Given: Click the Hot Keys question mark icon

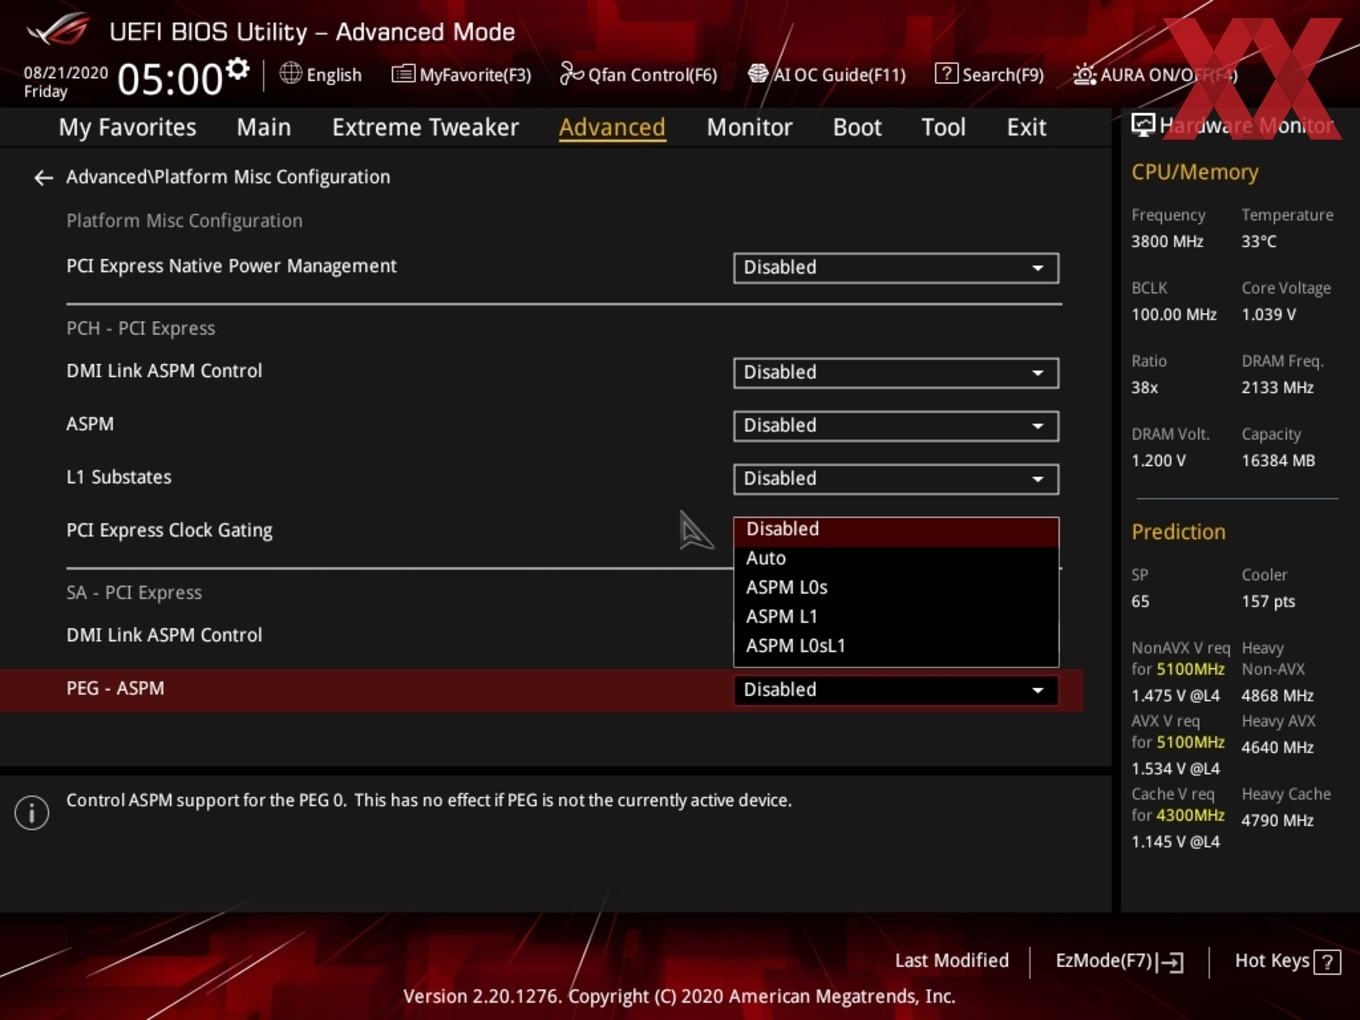Looking at the screenshot, I should pyautogui.click(x=1327, y=962).
